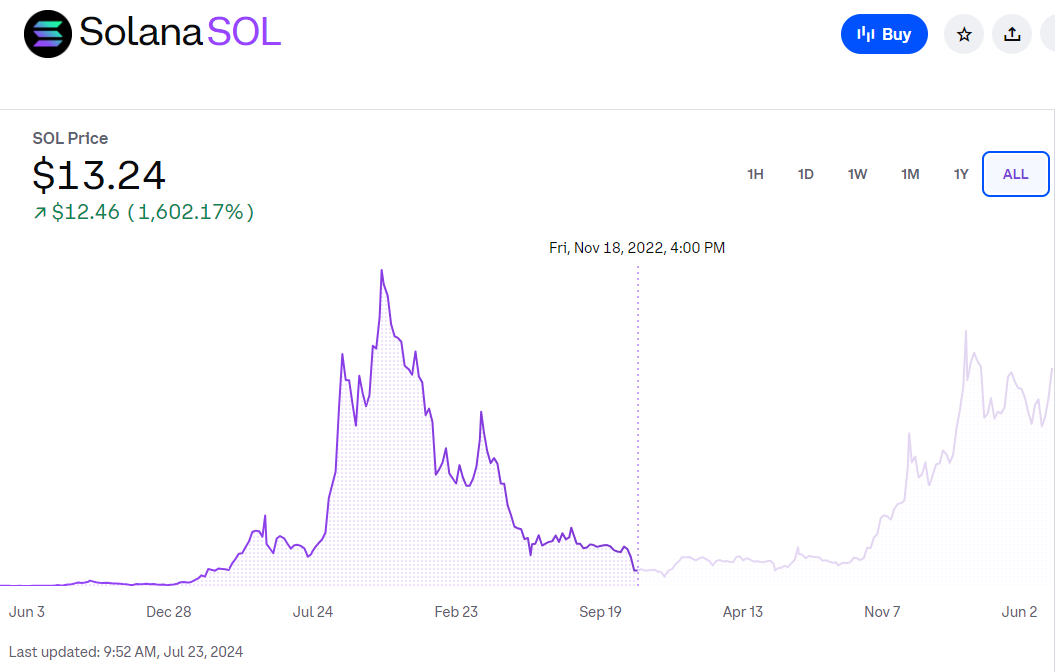1055x672 pixels.
Task: Click the $13.24 price value
Action: (x=99, y=175)
